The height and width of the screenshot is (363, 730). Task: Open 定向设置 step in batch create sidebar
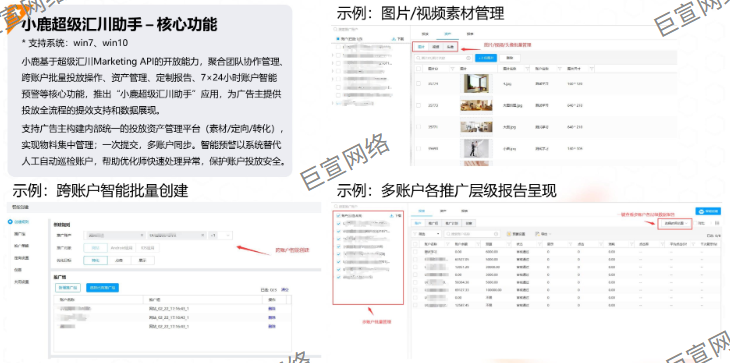[x=21, y=257]
